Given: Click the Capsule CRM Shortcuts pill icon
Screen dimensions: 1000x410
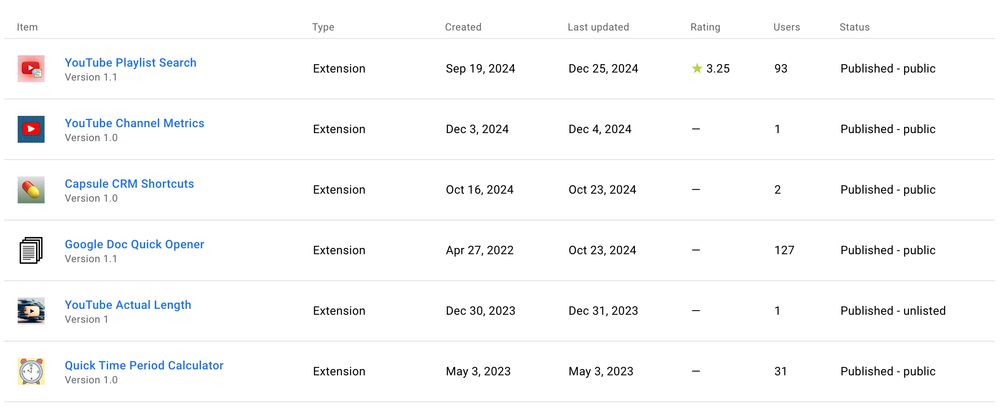Looking at the screenshot, I should tap(31, 190).
